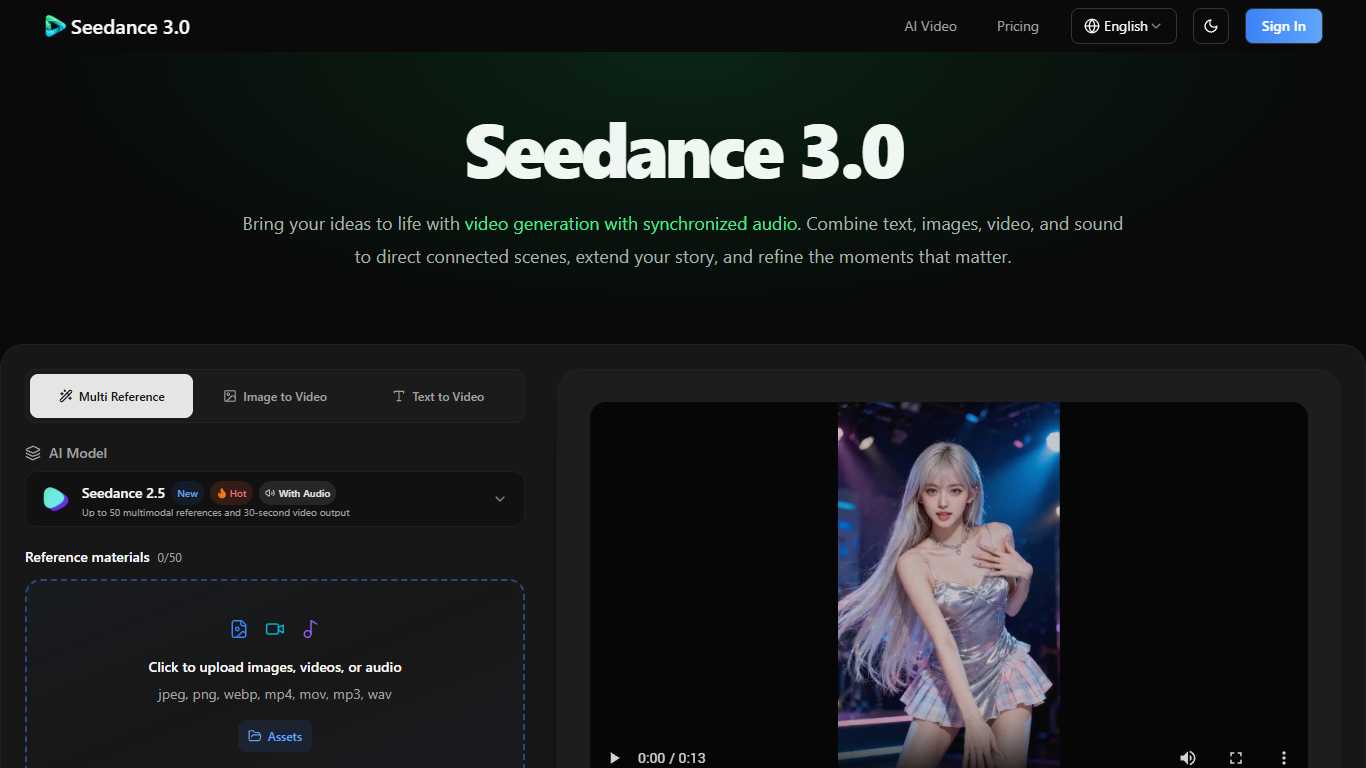Click the AI Model layers icon
Image resolution: width=1366 pixels, height=768 pixels.
point(33,453)
